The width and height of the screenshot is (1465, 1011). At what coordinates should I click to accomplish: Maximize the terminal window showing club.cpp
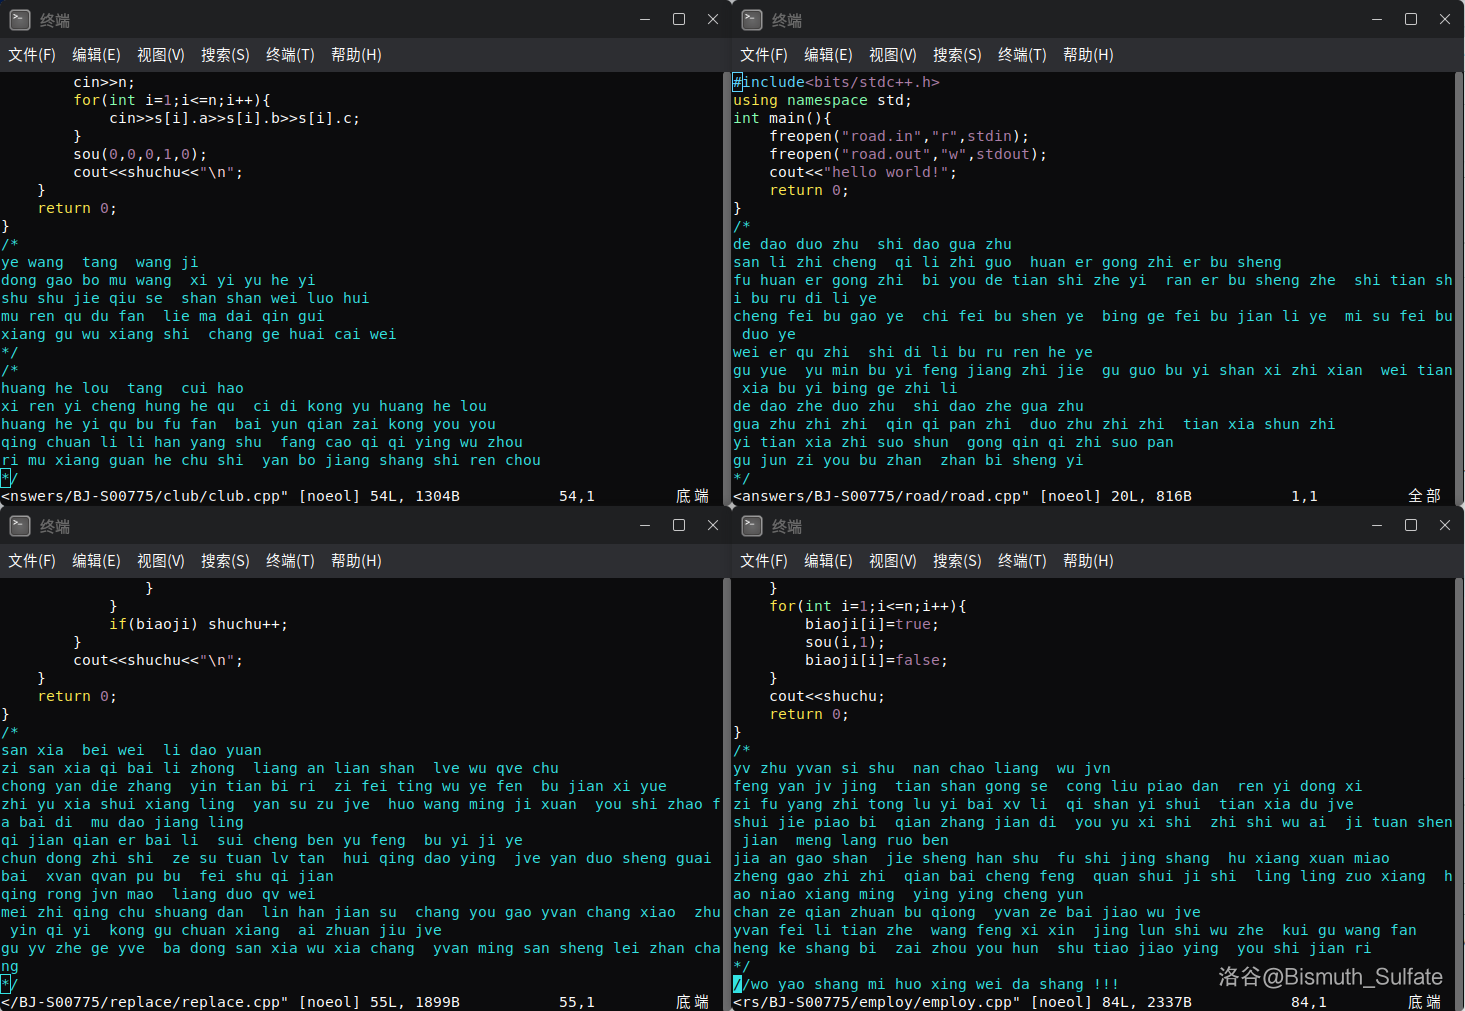[x=679, y=19]
